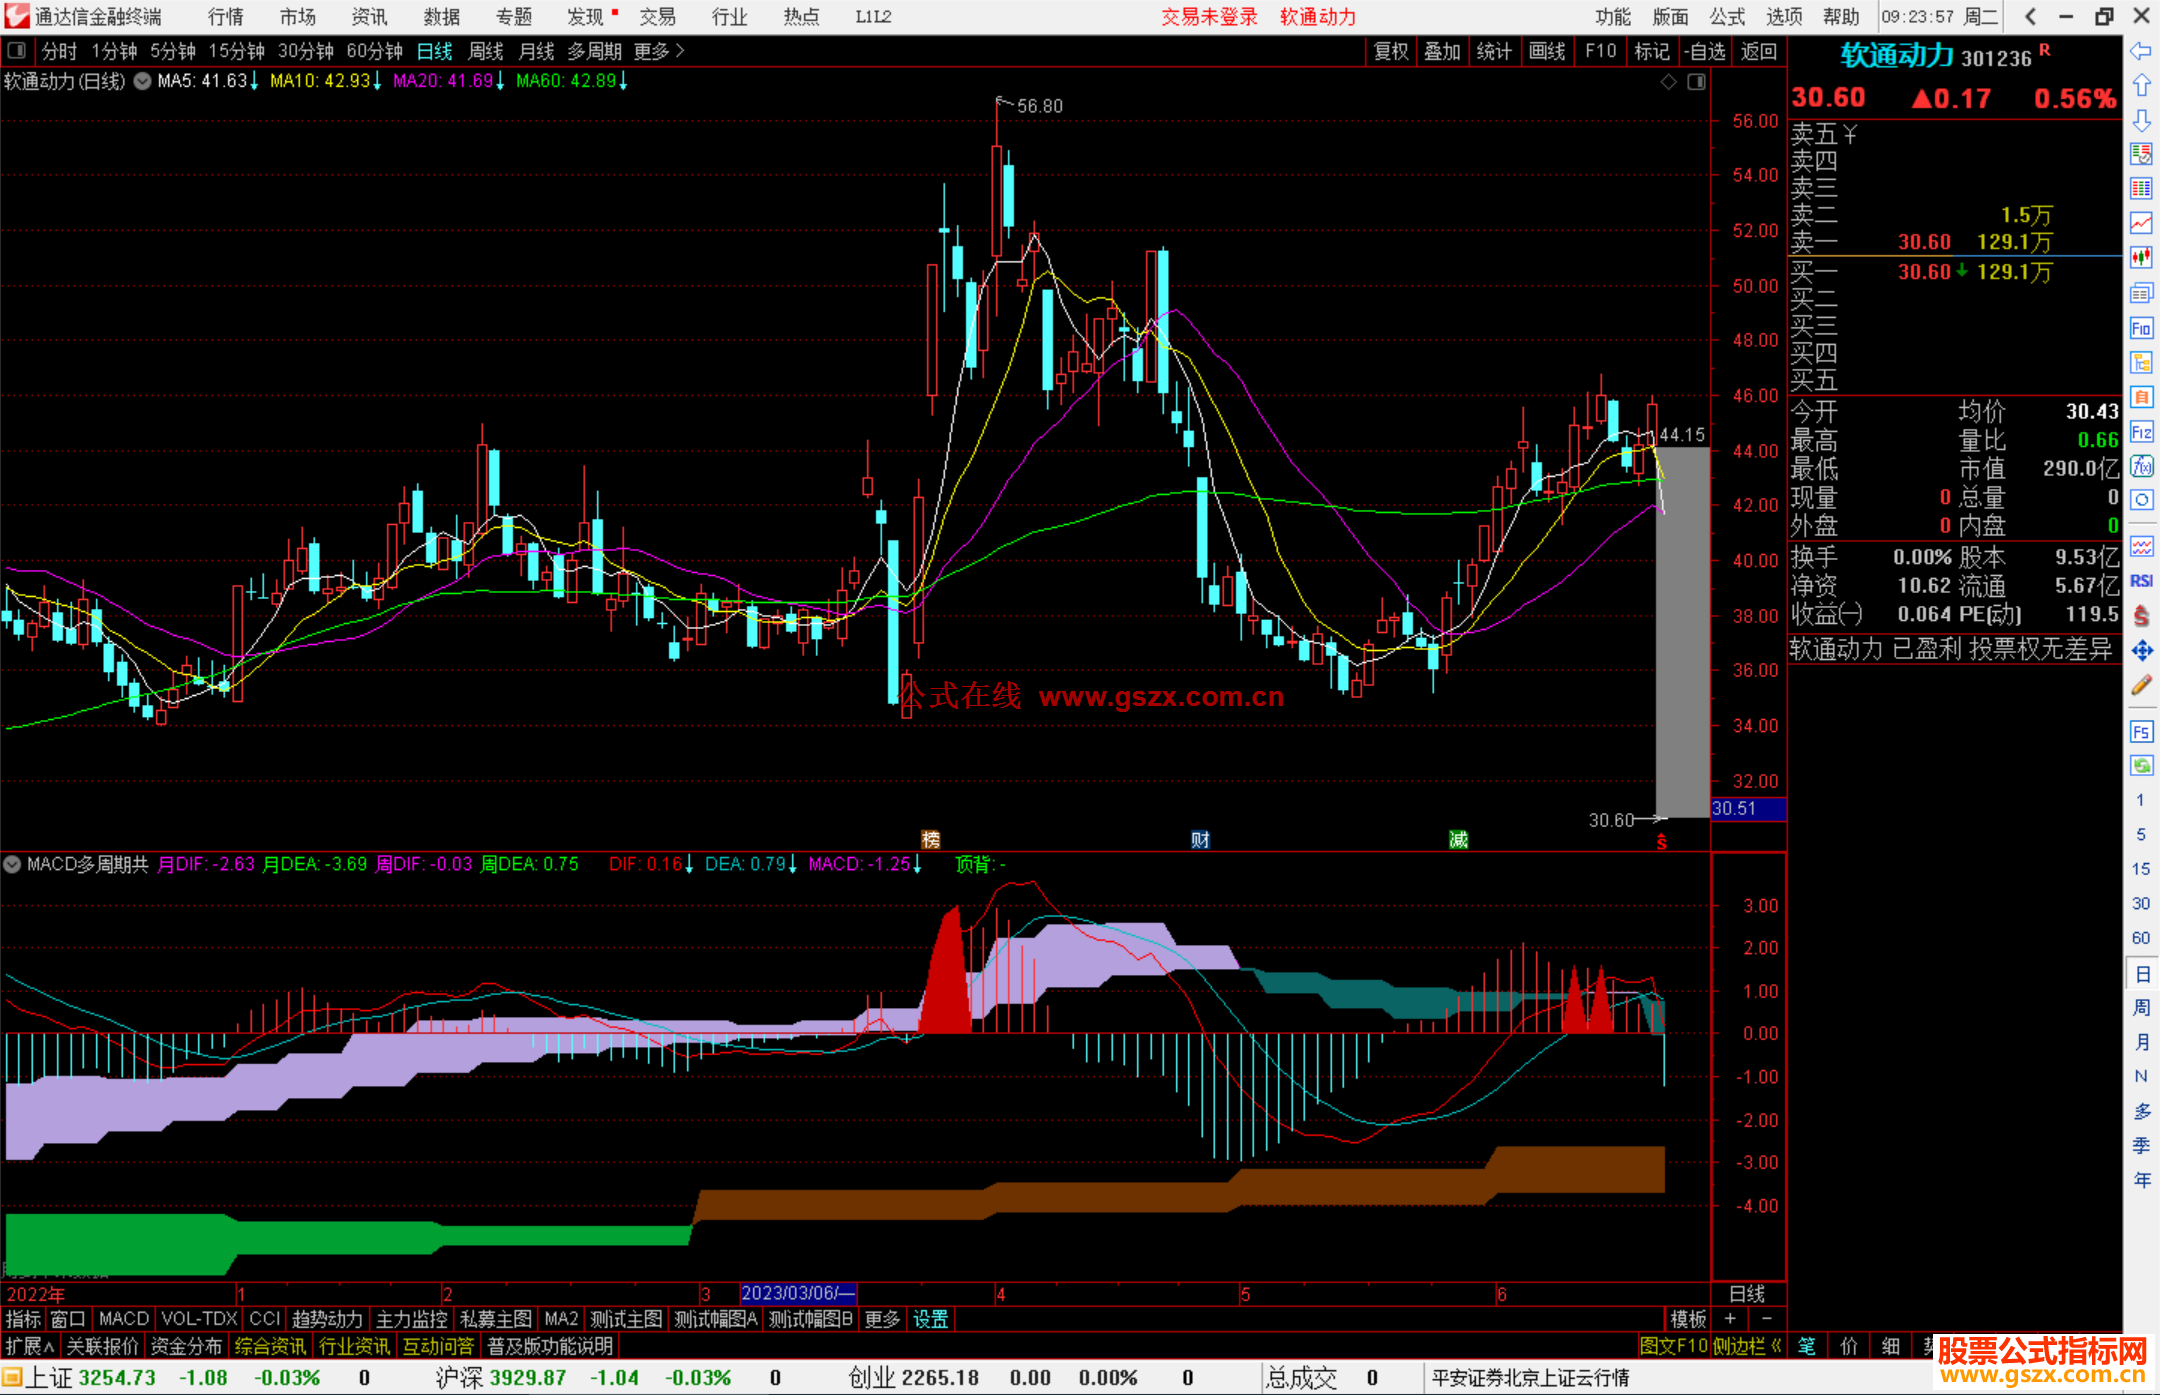Click the 图文F10 button
The height and width of the screenshot is (1395, 2160).
click(1674, 1347)
